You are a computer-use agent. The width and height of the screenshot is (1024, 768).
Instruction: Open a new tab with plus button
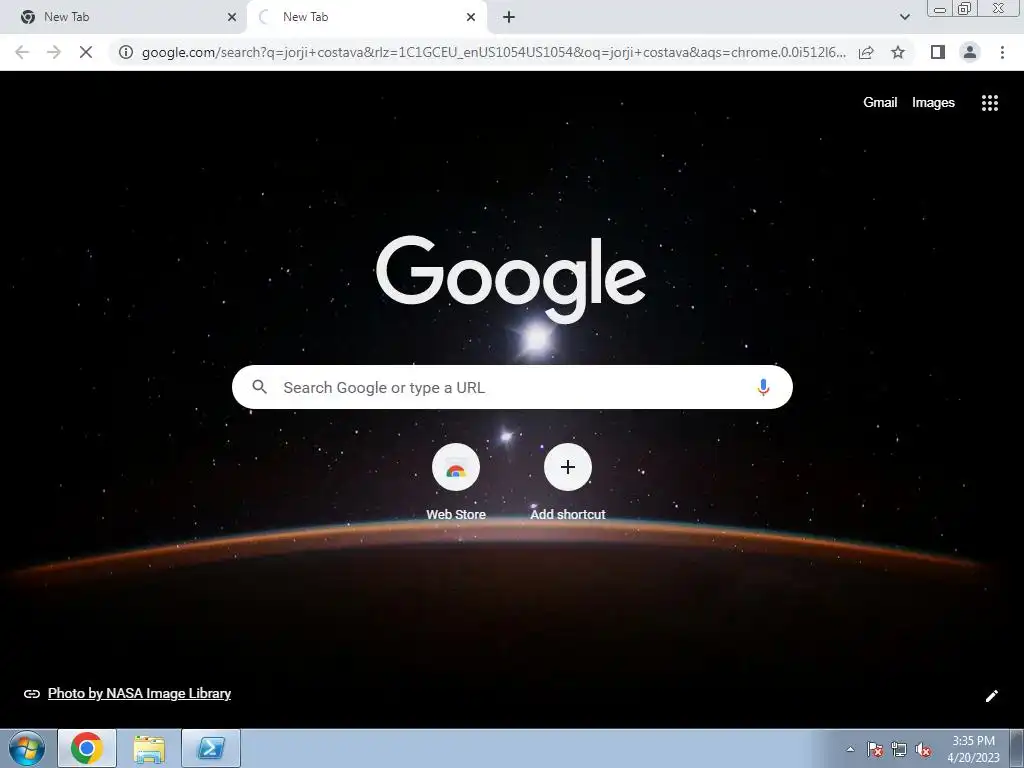pyautogui.click(x=509, y=17)
